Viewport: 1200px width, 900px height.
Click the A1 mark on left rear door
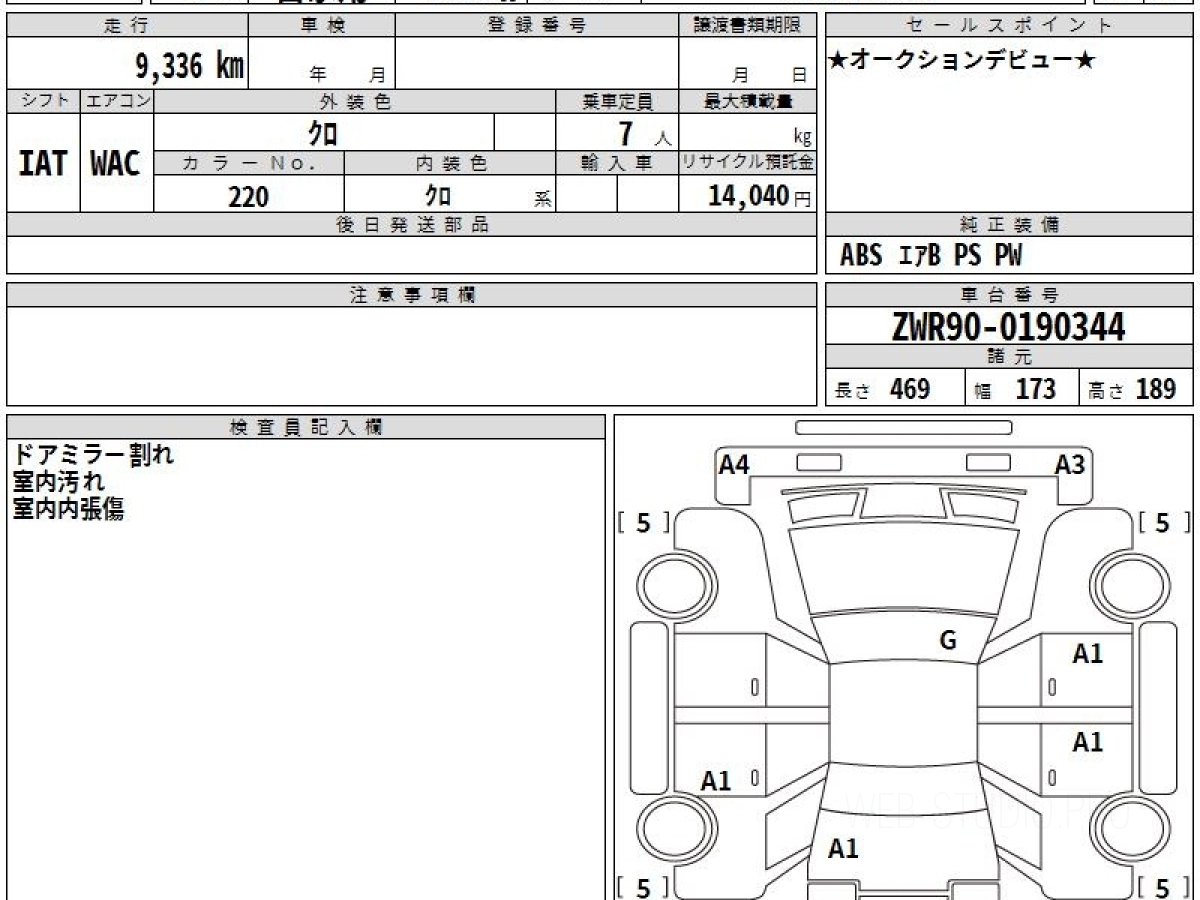tap(716, 781)
